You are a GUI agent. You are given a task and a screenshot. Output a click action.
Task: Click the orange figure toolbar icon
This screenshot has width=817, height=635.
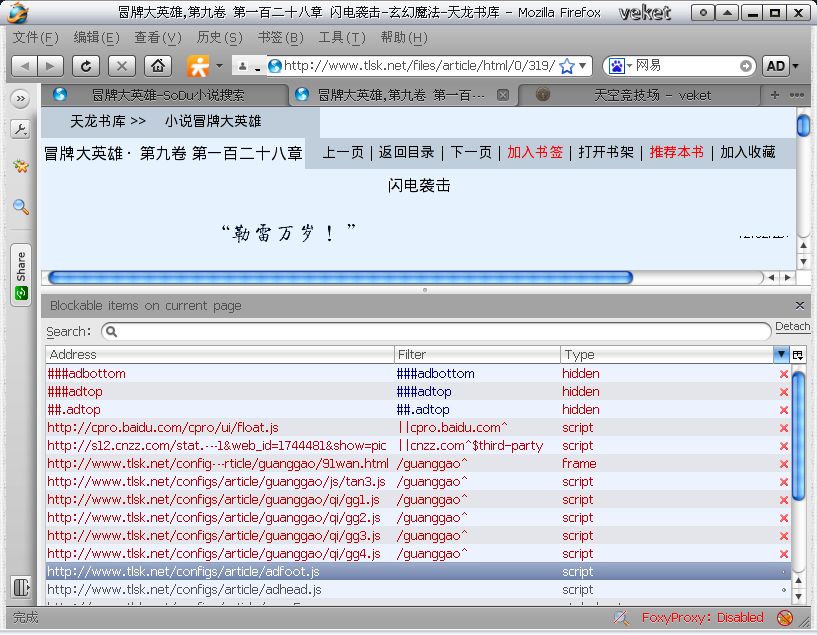click(198, 66)
